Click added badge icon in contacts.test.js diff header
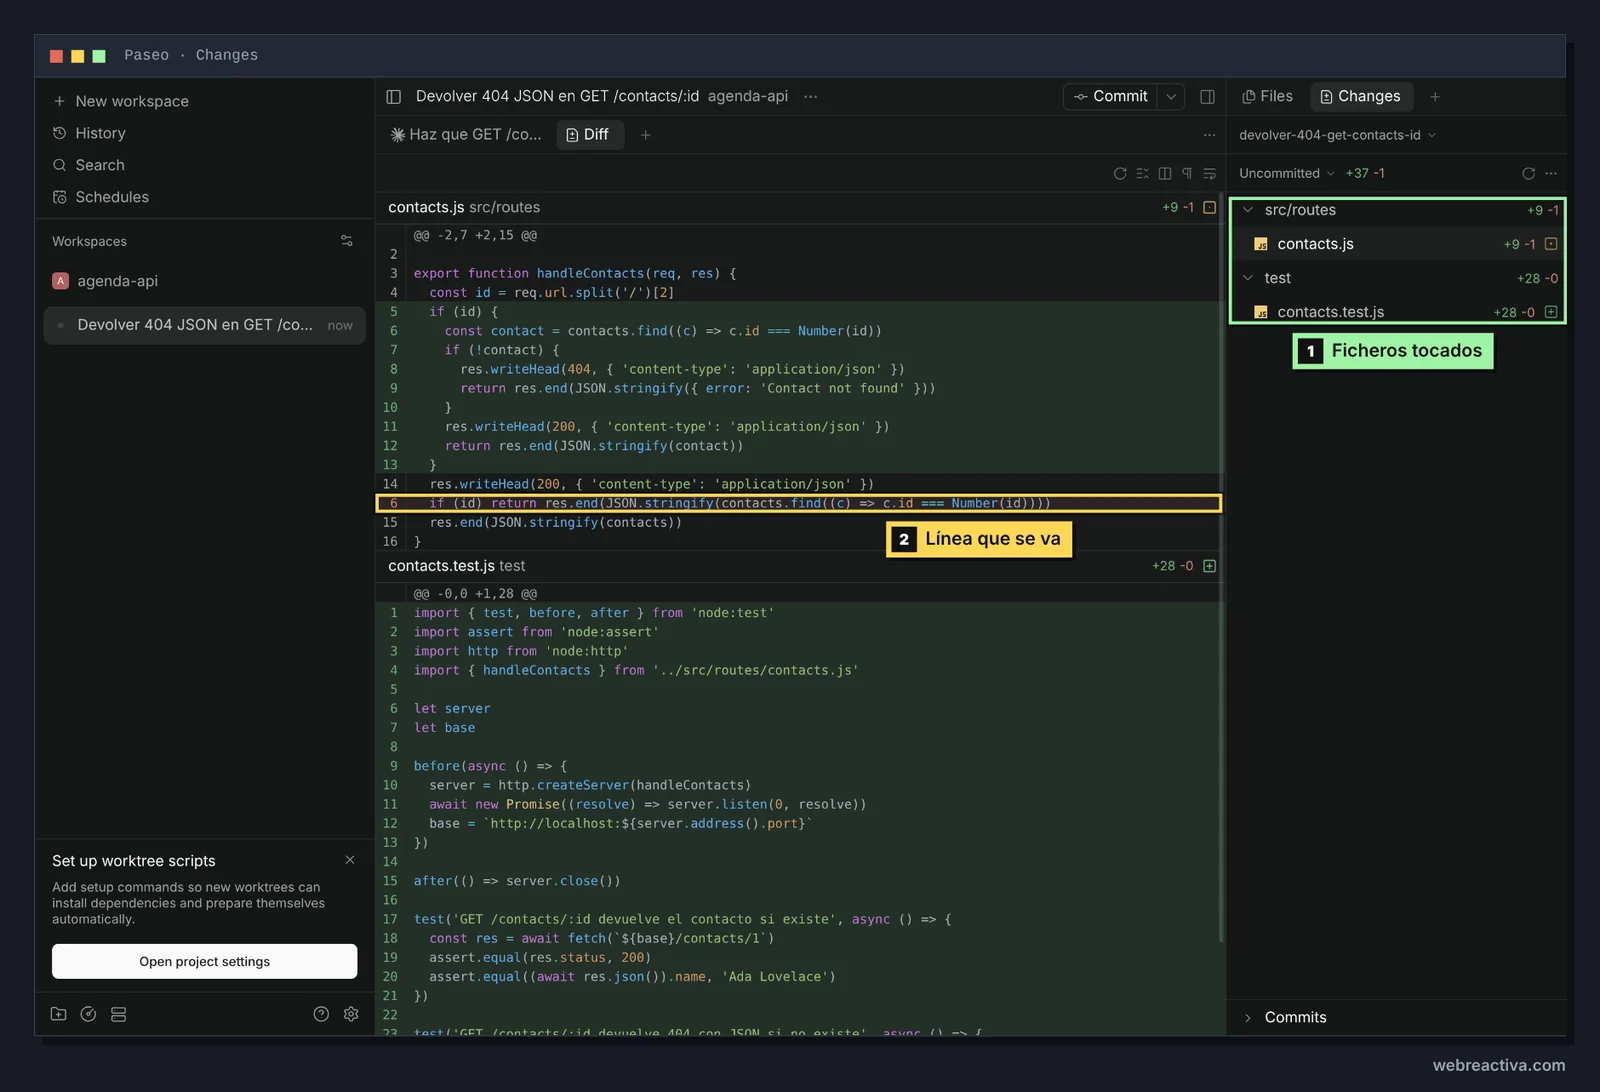 coord(1210,566)
